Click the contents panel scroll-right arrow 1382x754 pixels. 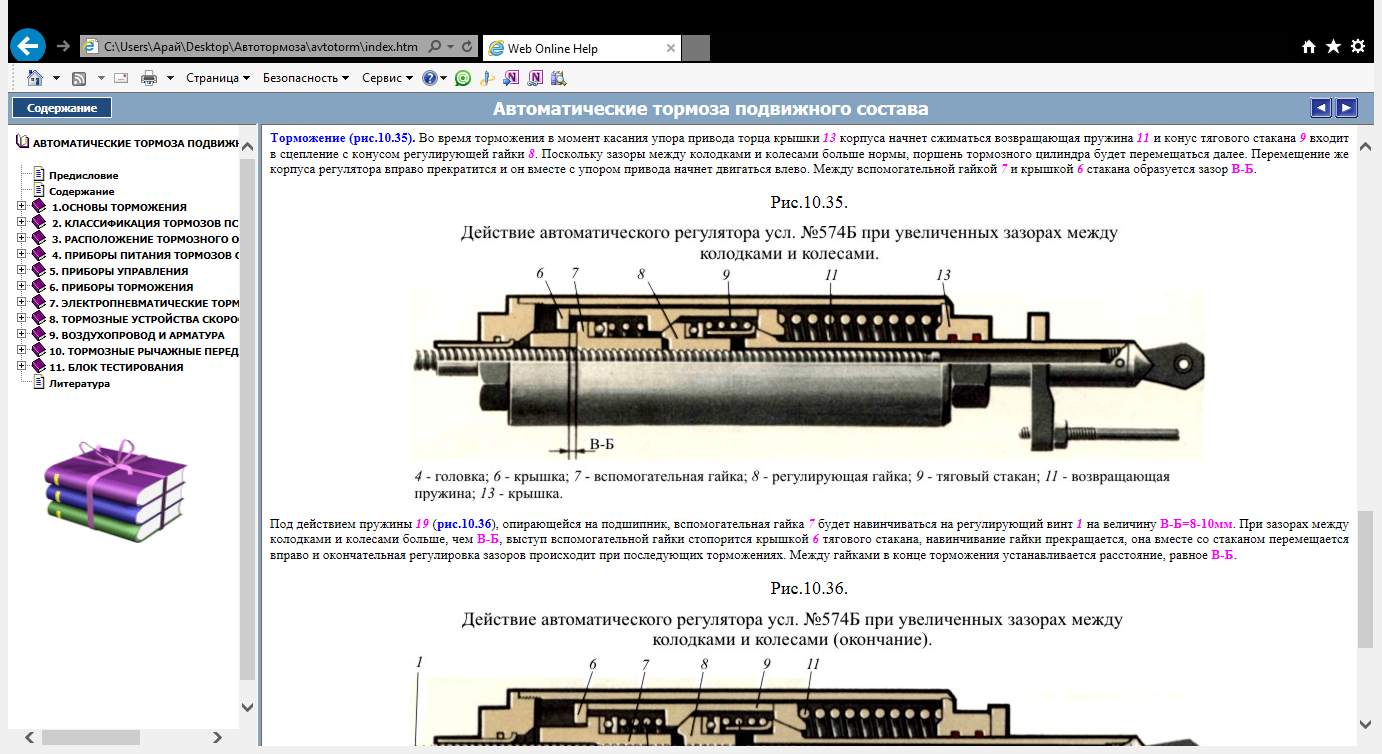[218, 737]
